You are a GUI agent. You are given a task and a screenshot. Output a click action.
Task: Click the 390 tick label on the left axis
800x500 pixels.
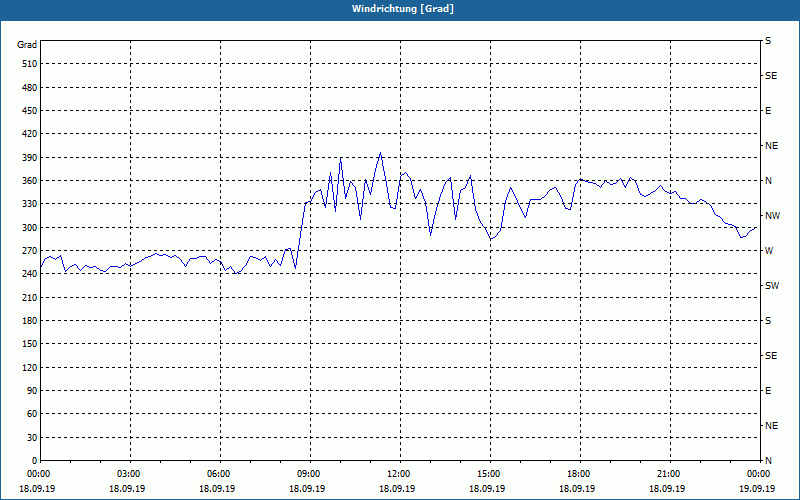30,158
